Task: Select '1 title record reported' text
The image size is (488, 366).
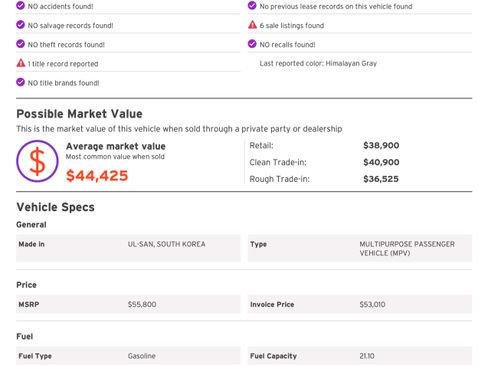Action: pos(63,64)
